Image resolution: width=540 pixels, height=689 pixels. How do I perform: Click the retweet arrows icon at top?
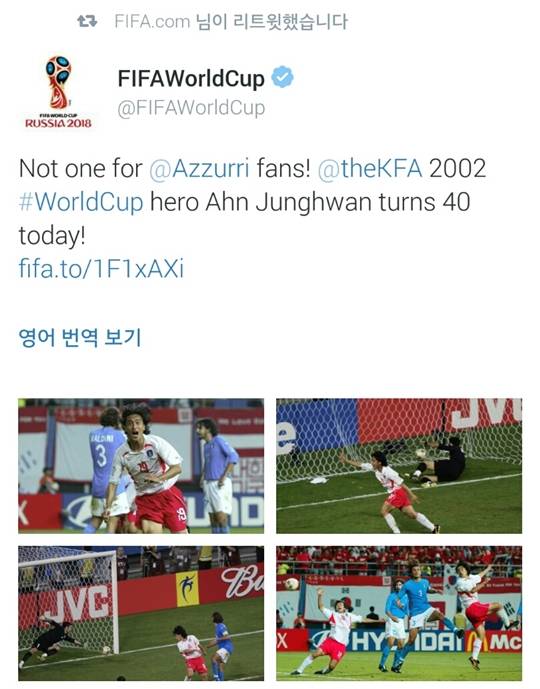[x=87, y=21]
